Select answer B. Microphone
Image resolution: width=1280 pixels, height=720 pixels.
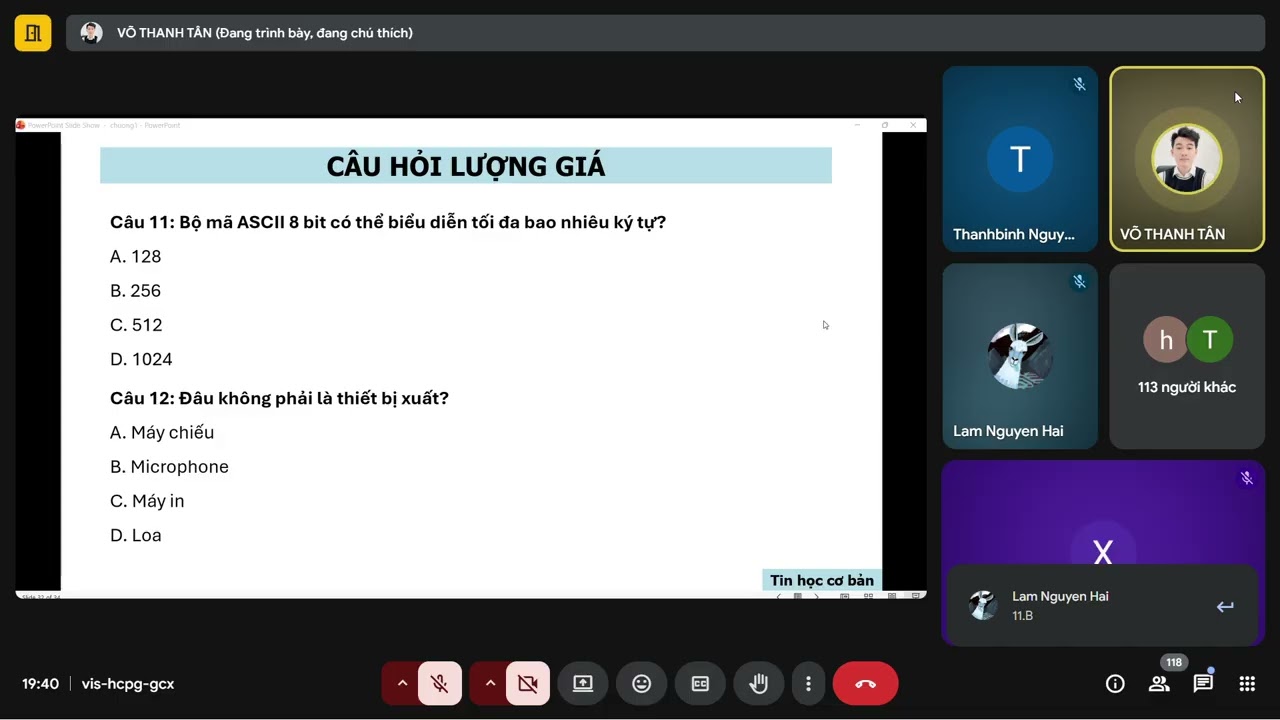pyautogui.click(x=169, y=467)
